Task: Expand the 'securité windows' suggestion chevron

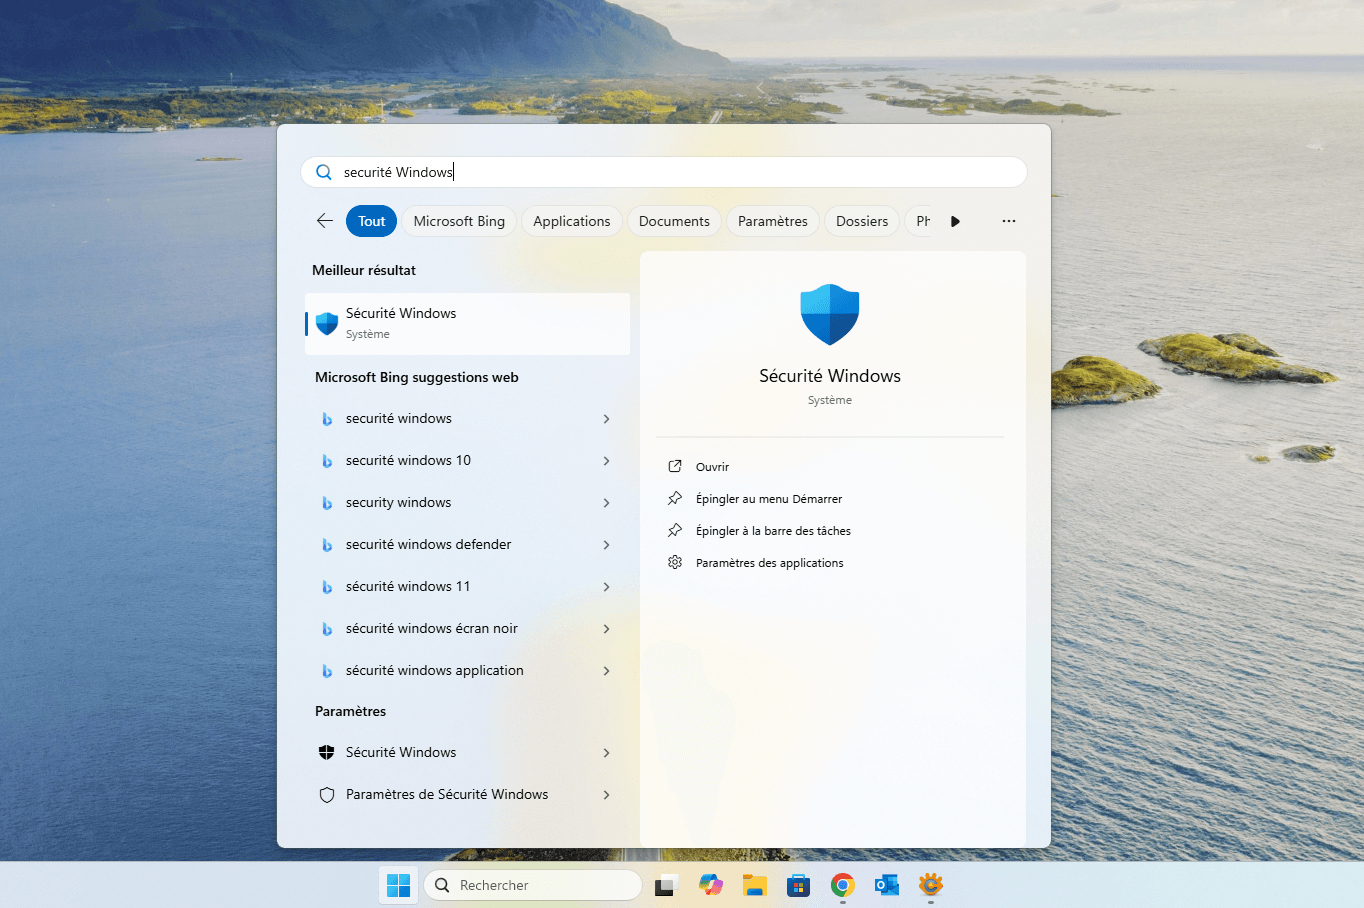Action: coord(606,419)
